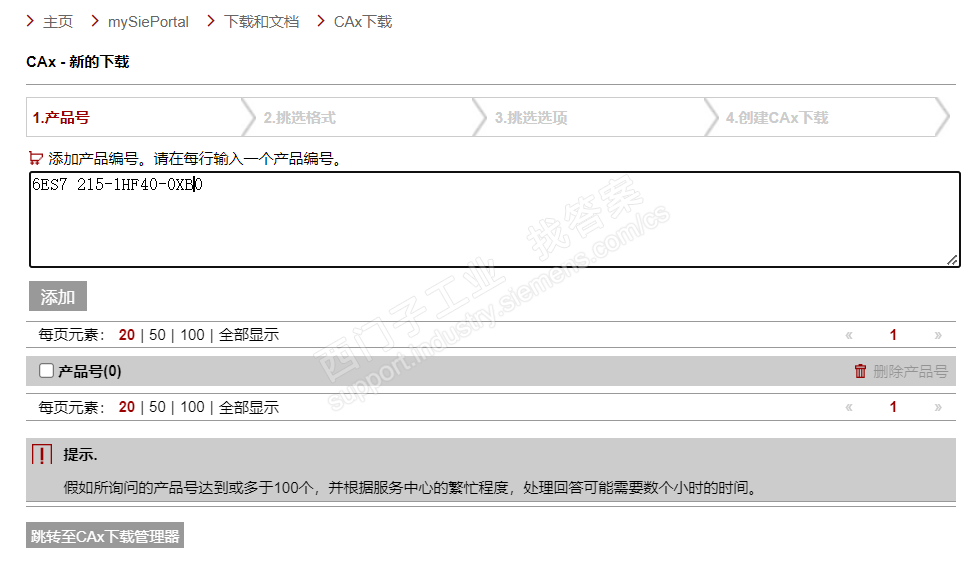The width and height of the screenshot is (977, 583).
Task: Open the 主页 breadcrumb link
Action: 58,22
